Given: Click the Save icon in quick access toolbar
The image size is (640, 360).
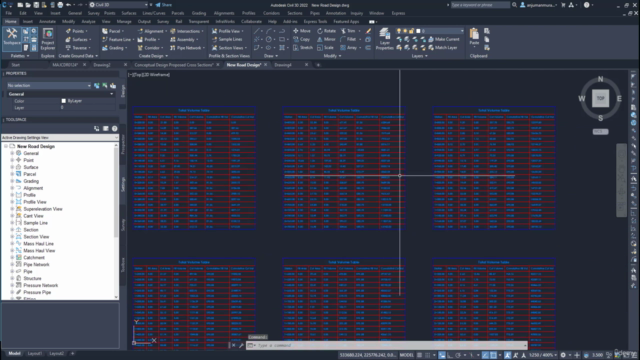Looking at the screenshot, I should click(x=36, y=5).
